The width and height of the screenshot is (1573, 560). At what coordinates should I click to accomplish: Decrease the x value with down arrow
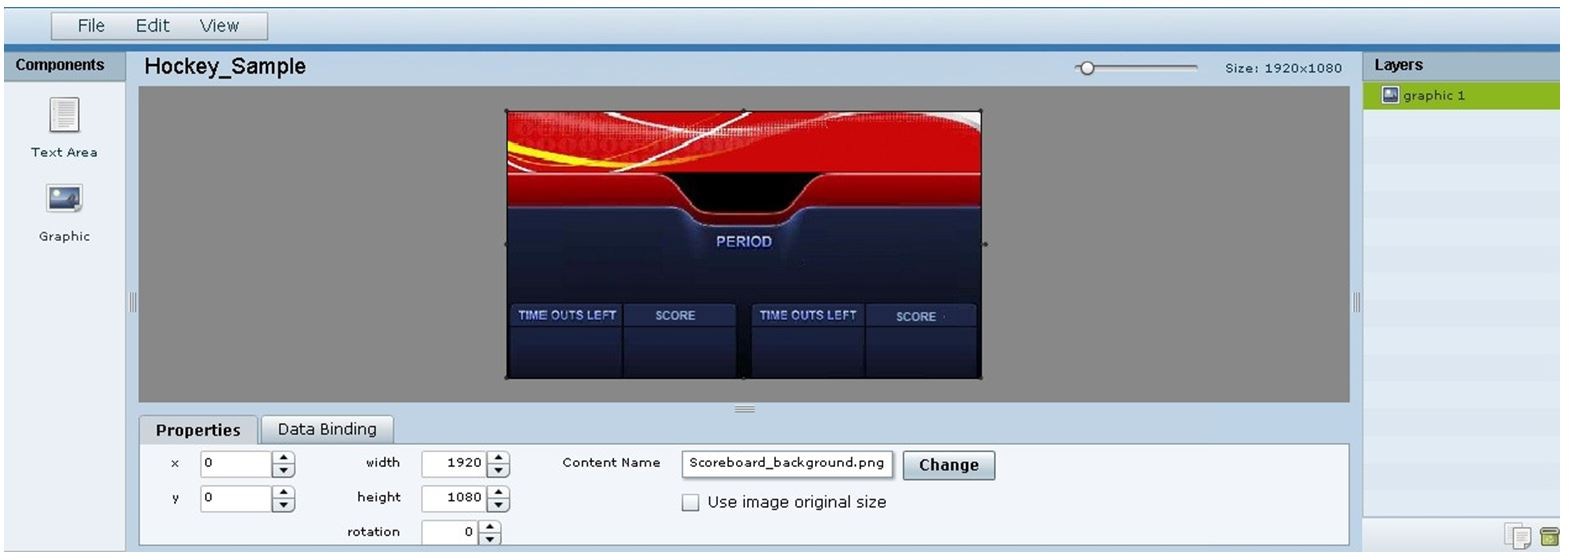coord(284,471)
